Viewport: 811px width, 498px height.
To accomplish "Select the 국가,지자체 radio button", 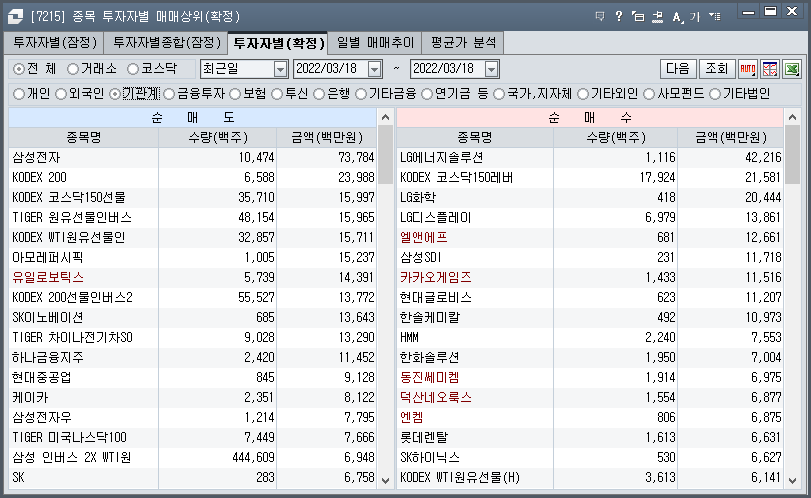I will click(499, 94).
